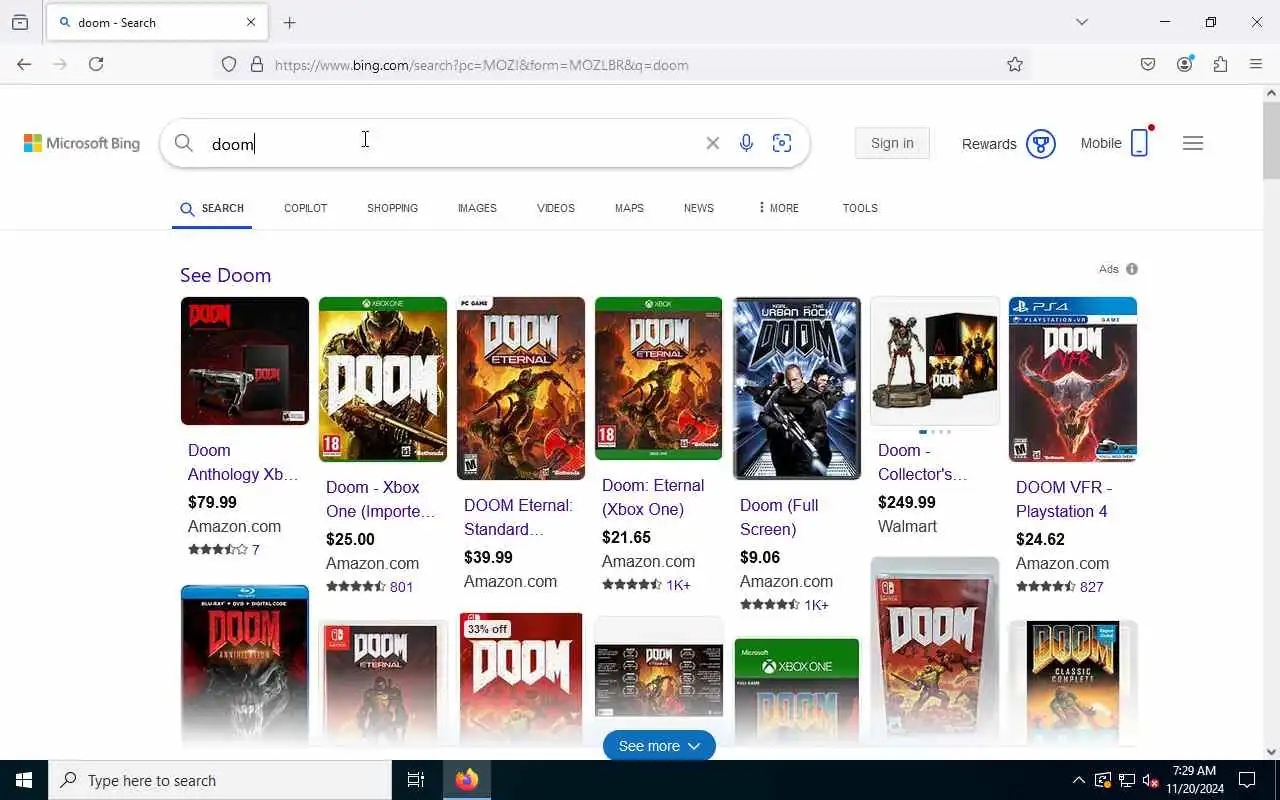The width and height of the screenshot is (1280, 800).
Task: Open Firefox application hamburger menu
Action: point(1256,64)
